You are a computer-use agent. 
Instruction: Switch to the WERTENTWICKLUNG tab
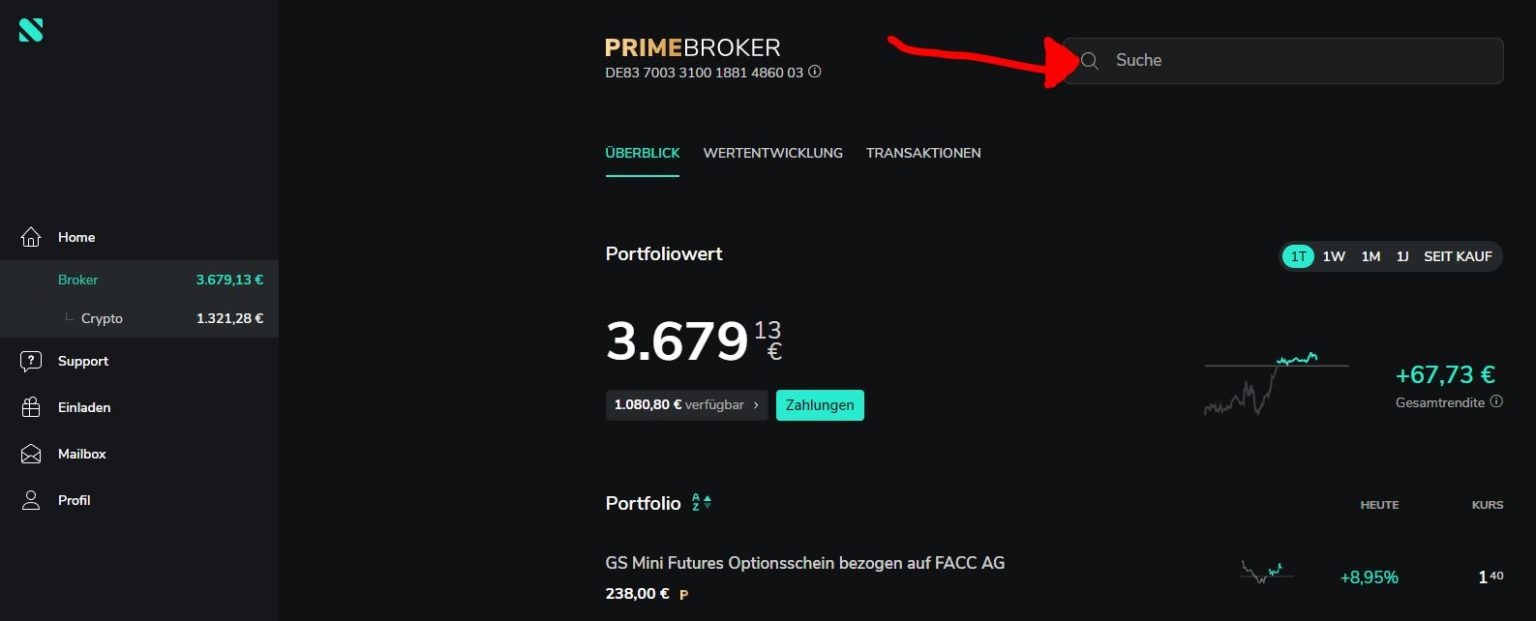(773, 153)
